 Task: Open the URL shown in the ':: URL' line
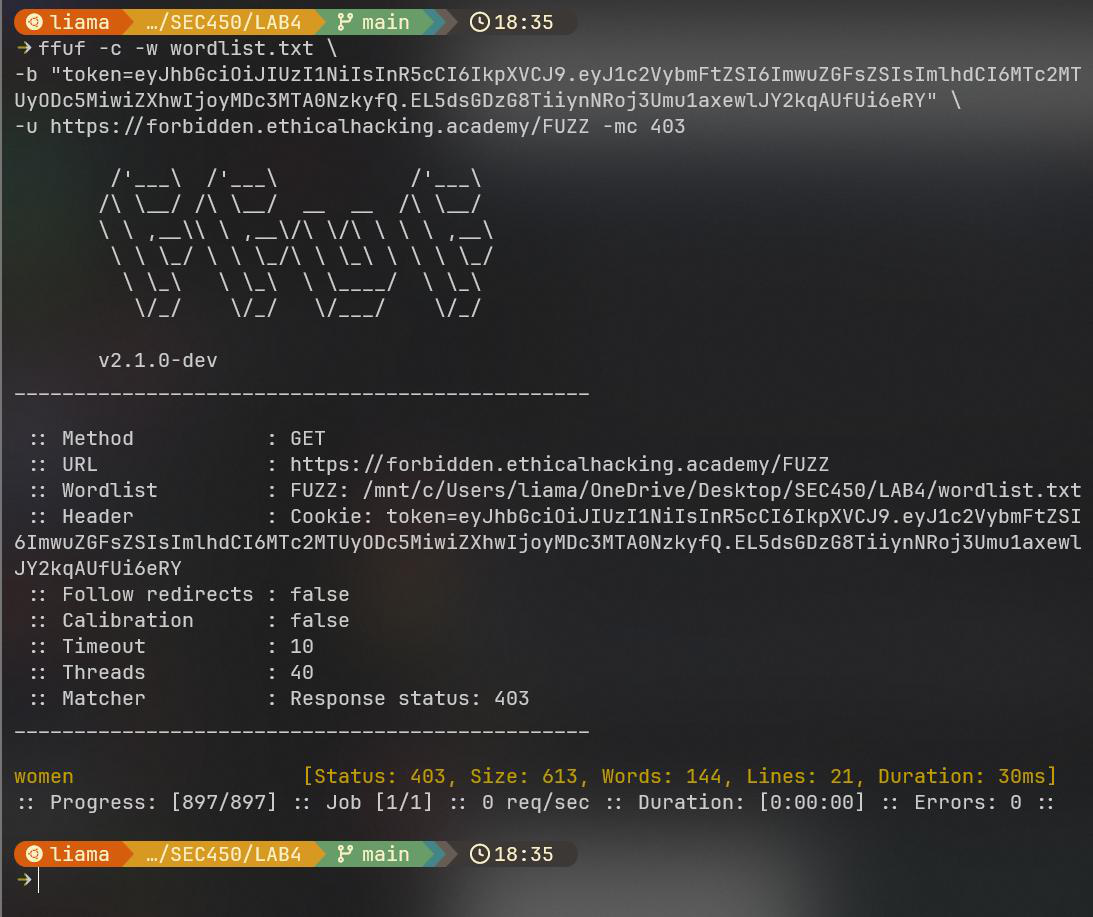[559, 464]
